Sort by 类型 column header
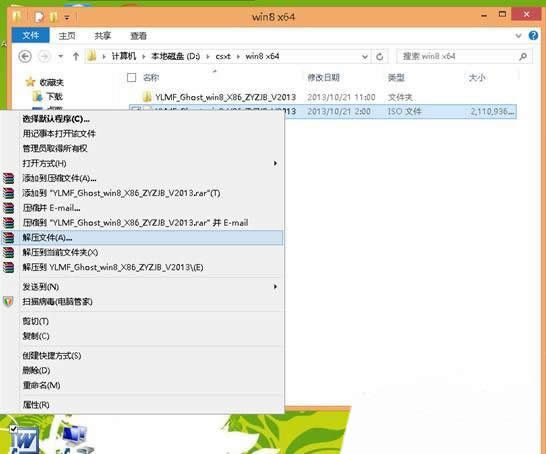Viewport: 546px width, 454px height. (x=396, y=77)
